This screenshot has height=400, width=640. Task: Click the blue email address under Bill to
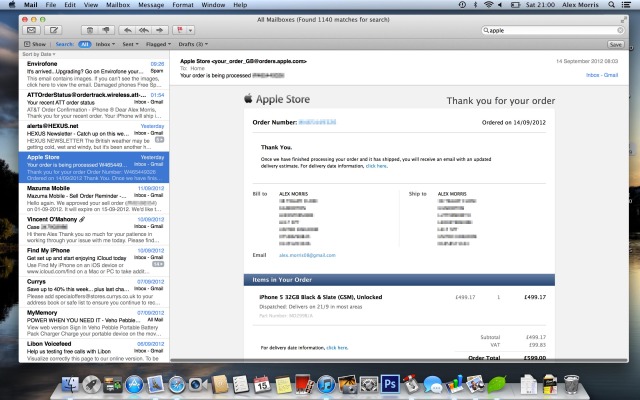307,255
